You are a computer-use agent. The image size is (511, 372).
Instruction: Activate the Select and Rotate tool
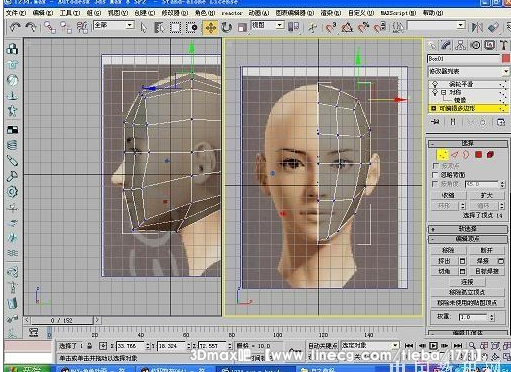point(226,27)
